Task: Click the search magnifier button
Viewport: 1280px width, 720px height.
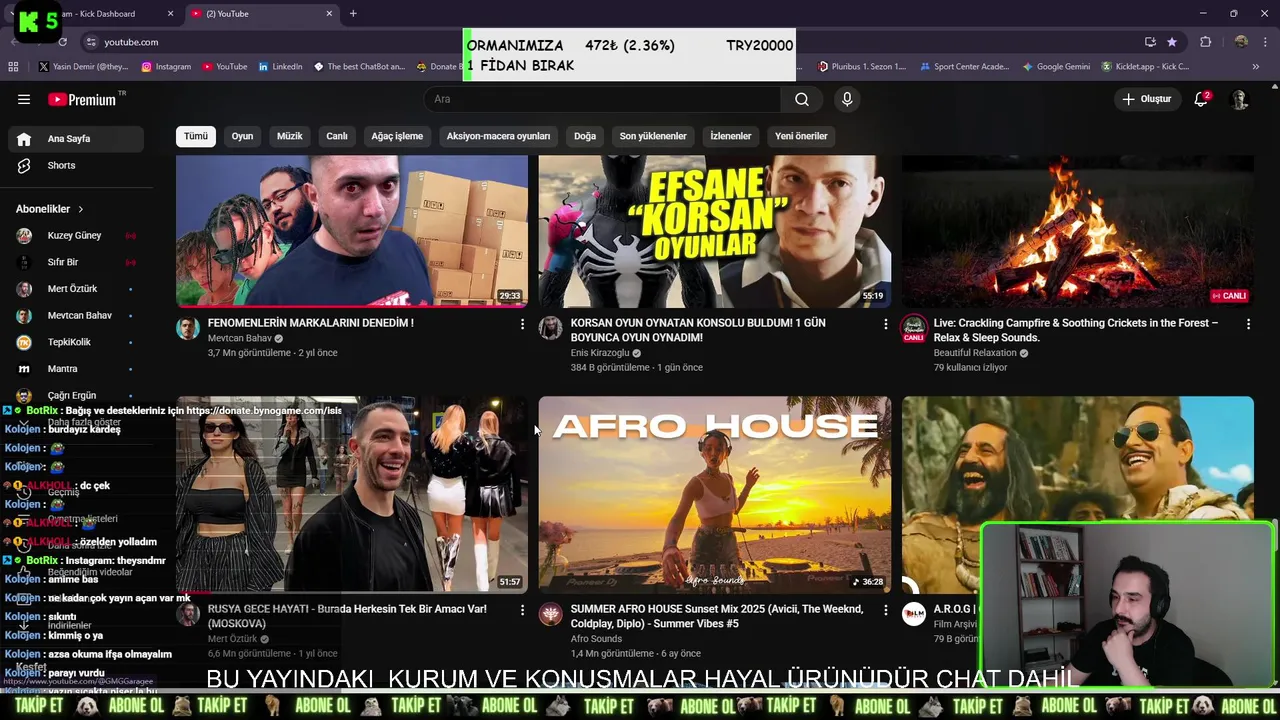Action: [801, 99]
